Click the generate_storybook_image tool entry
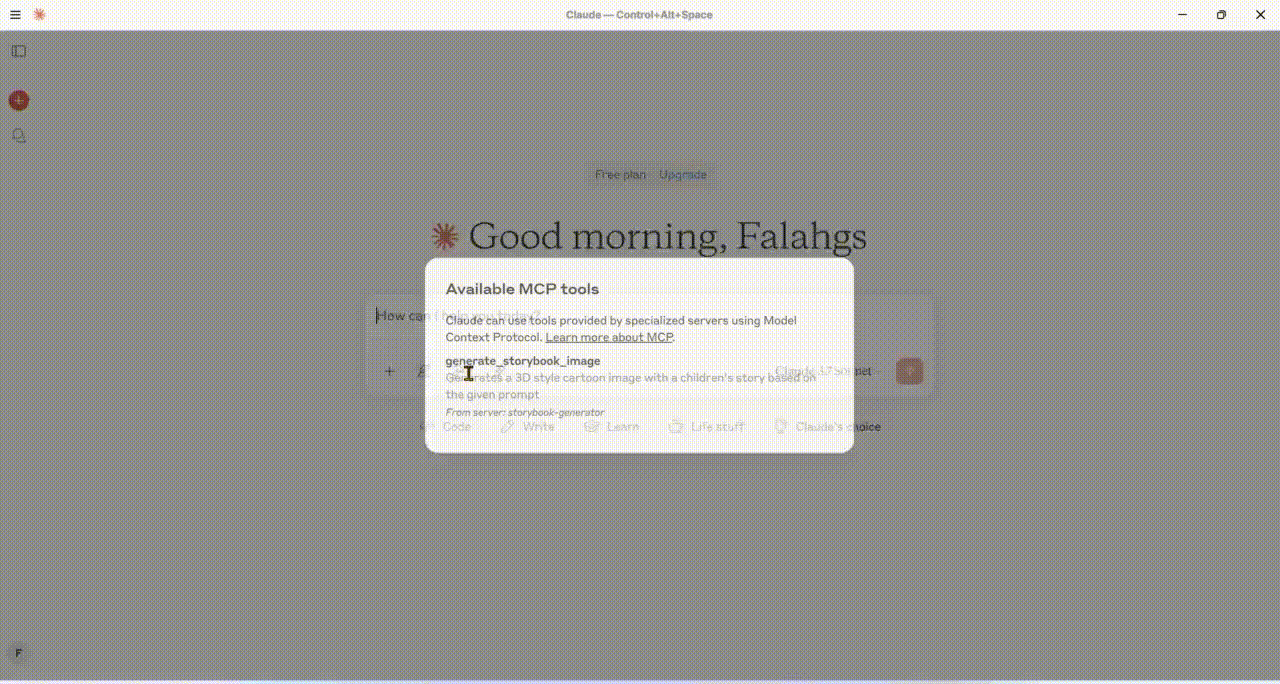The height and width of the screenshot is (684, 1280). (522, 361)
